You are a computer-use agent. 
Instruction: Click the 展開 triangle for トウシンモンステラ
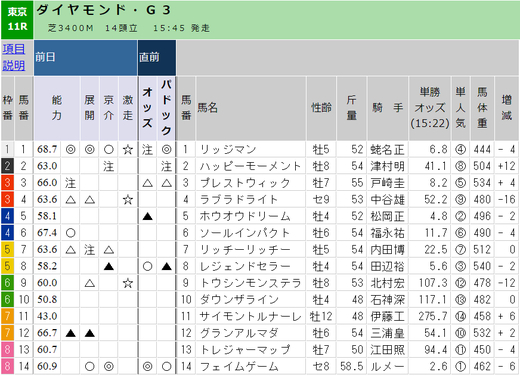click(x=90, y=283)
